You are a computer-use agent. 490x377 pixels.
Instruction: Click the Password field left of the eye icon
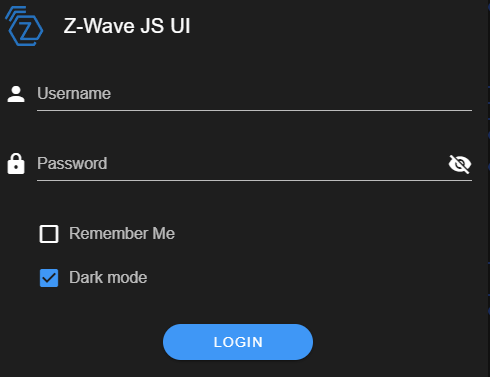click(242, 164)
